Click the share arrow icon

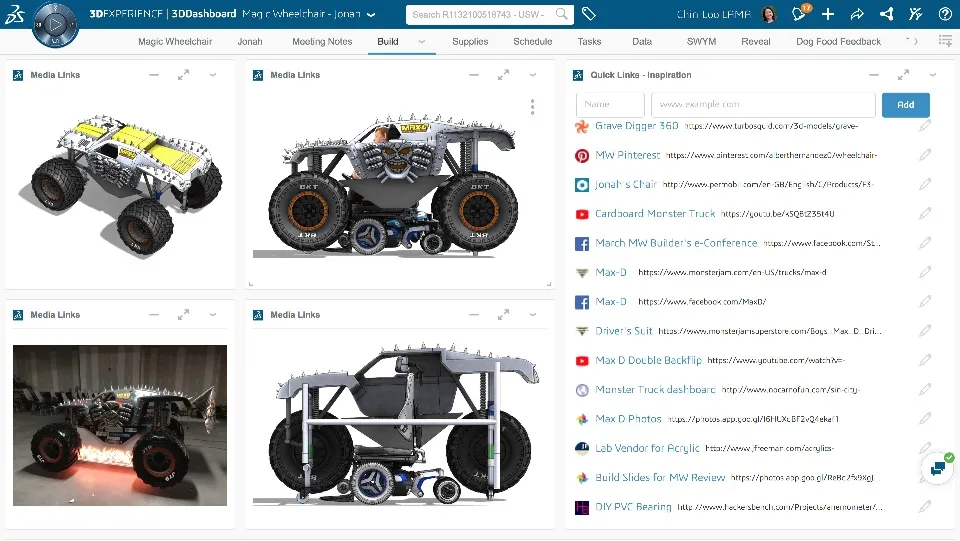coord(857,14)
